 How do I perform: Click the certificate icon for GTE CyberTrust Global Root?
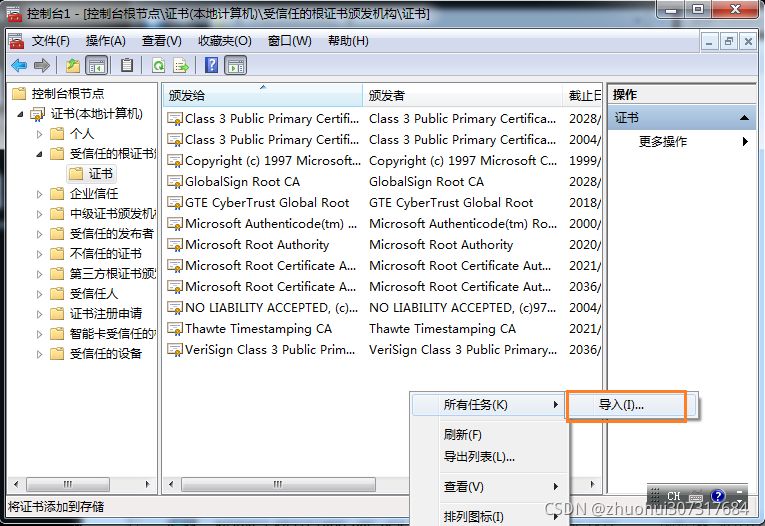point(175,203)
